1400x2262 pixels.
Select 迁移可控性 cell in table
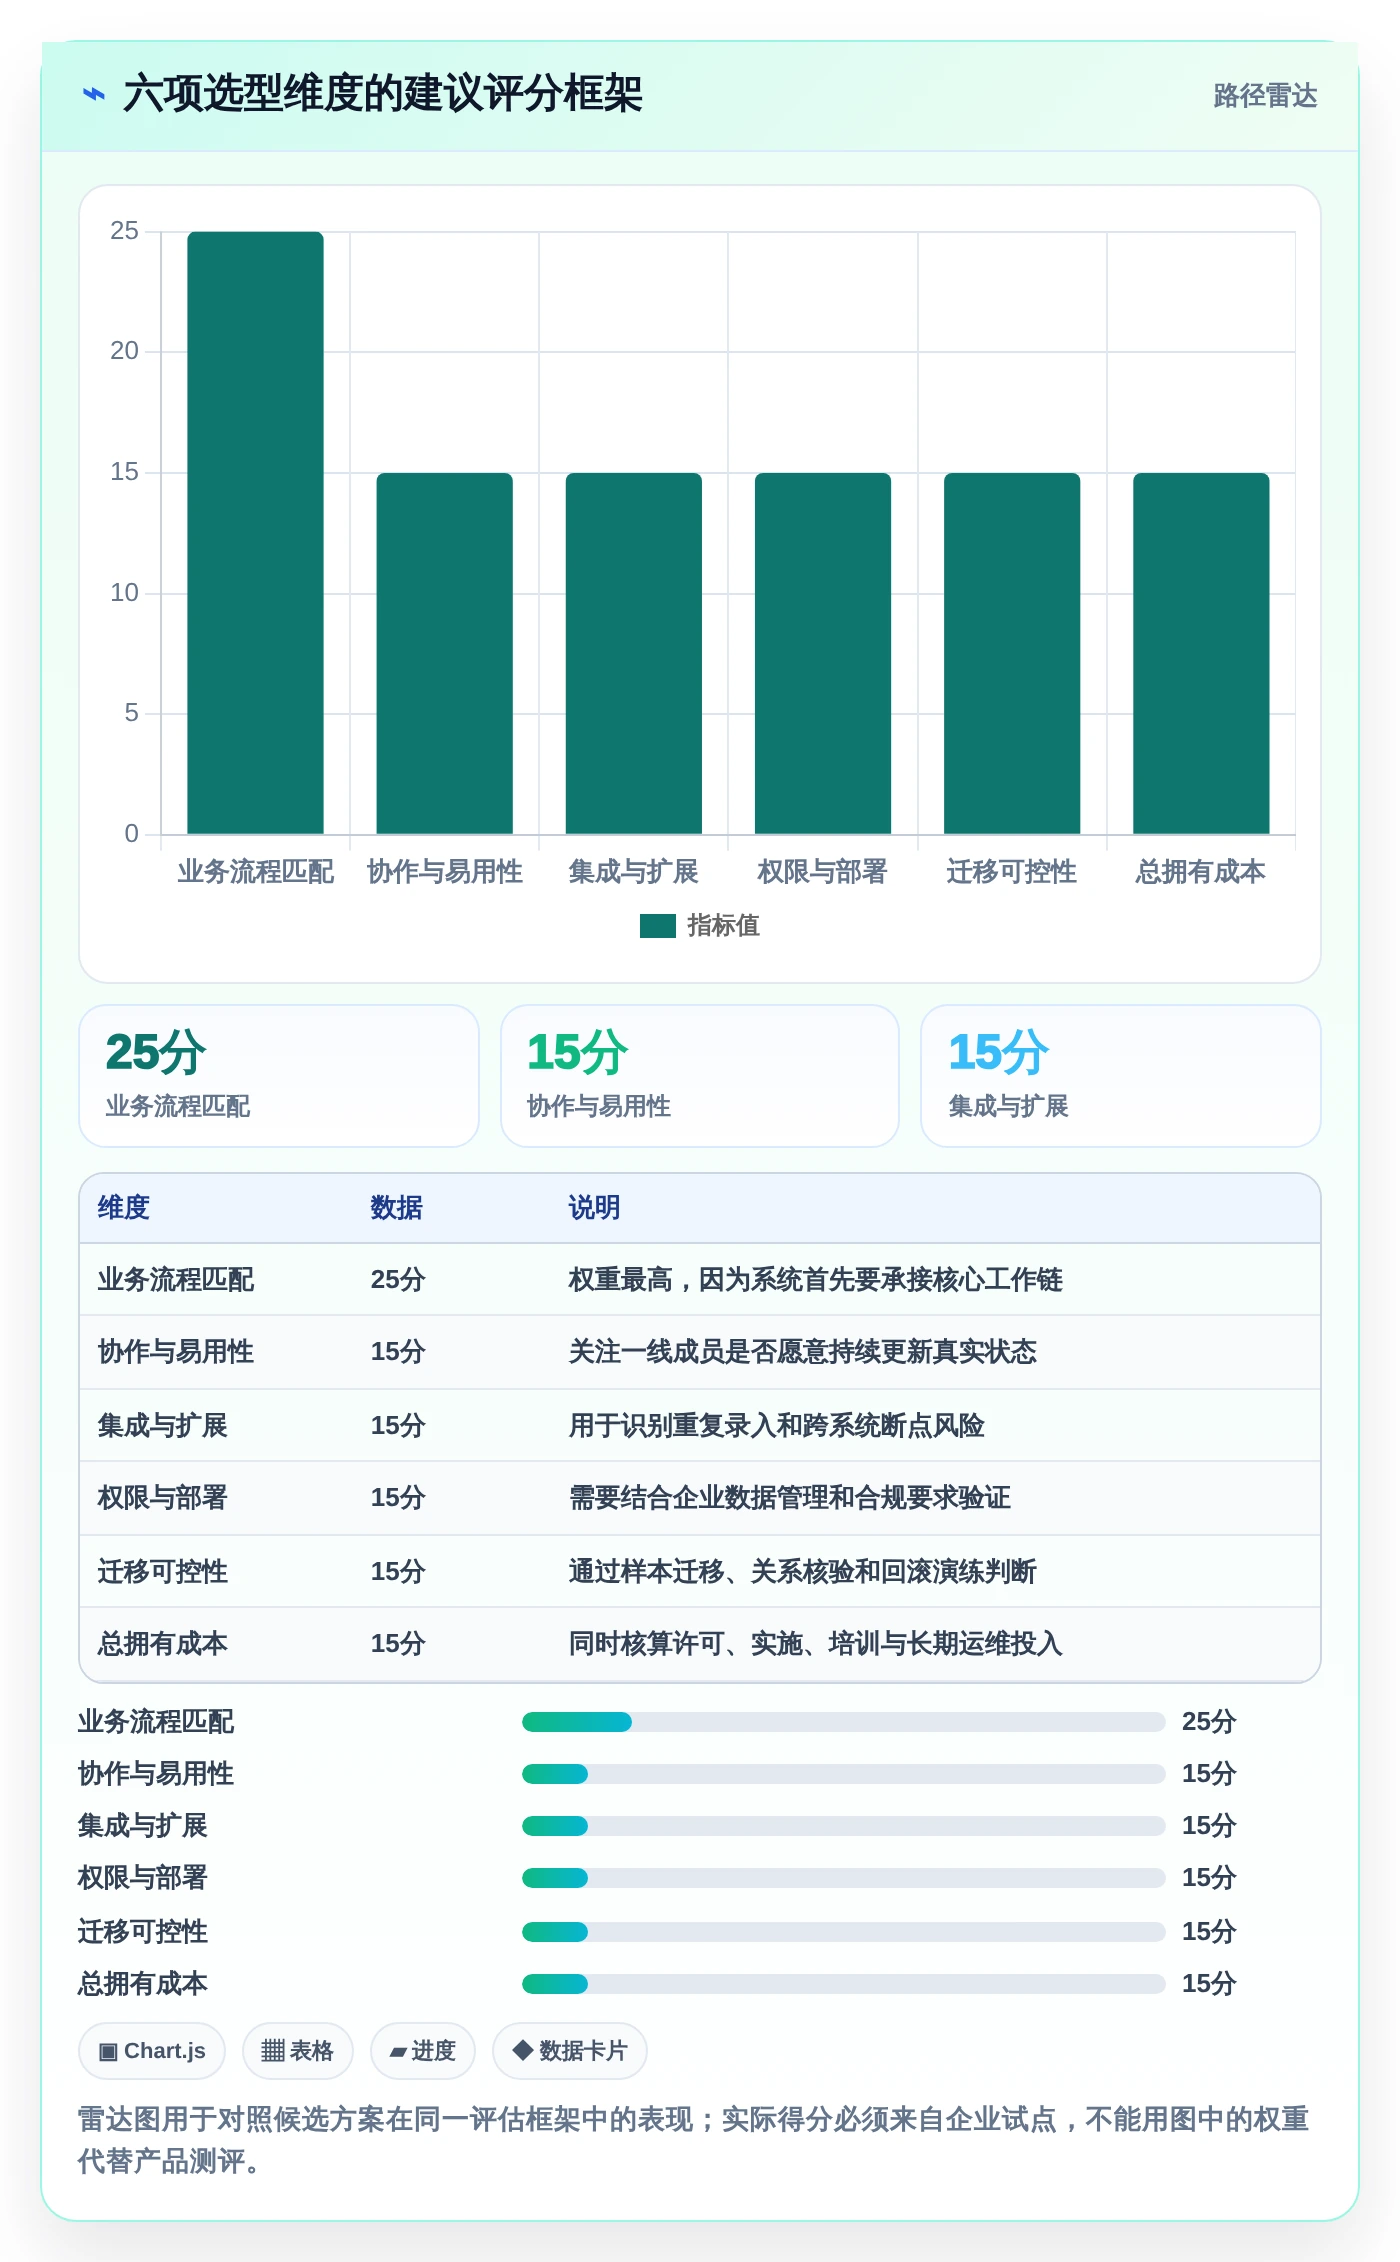pyautogui.click(x=162, y=1572)
